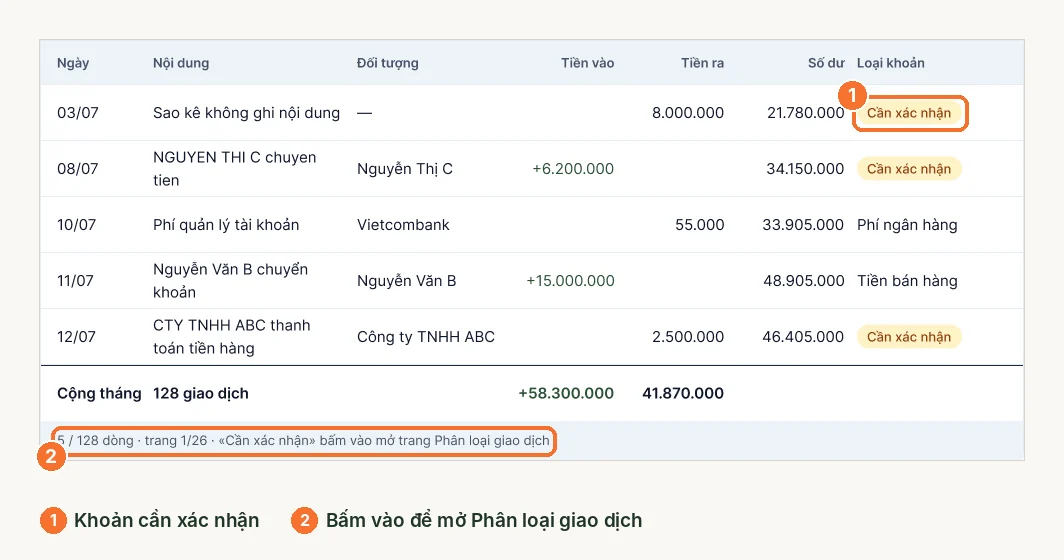This screenshot has width=1064, height=560.
Task: Select 'Phí quản lý tài khoản' description
Action: tap(226, 225)
